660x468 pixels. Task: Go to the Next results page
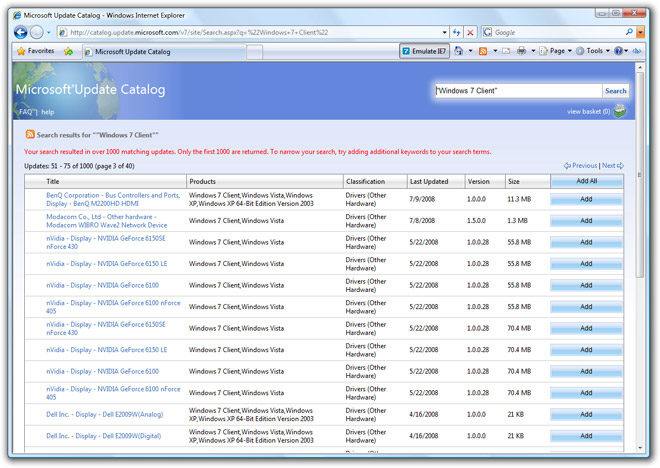608,165
